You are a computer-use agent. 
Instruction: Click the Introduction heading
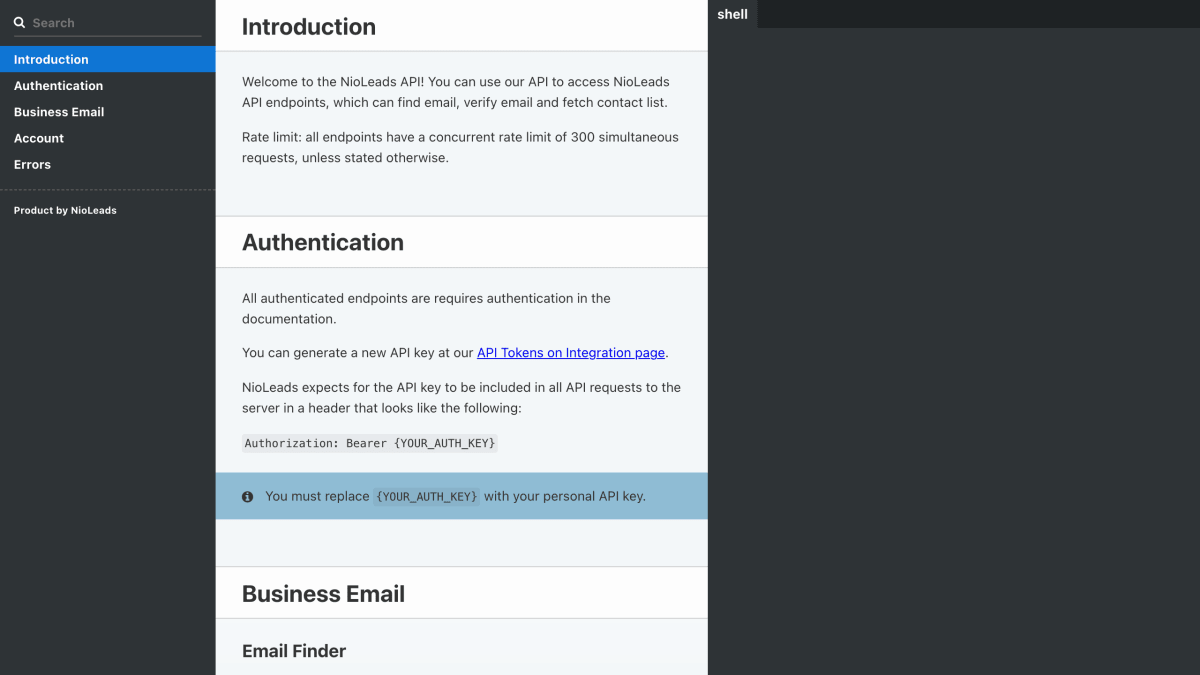point(309,27)
